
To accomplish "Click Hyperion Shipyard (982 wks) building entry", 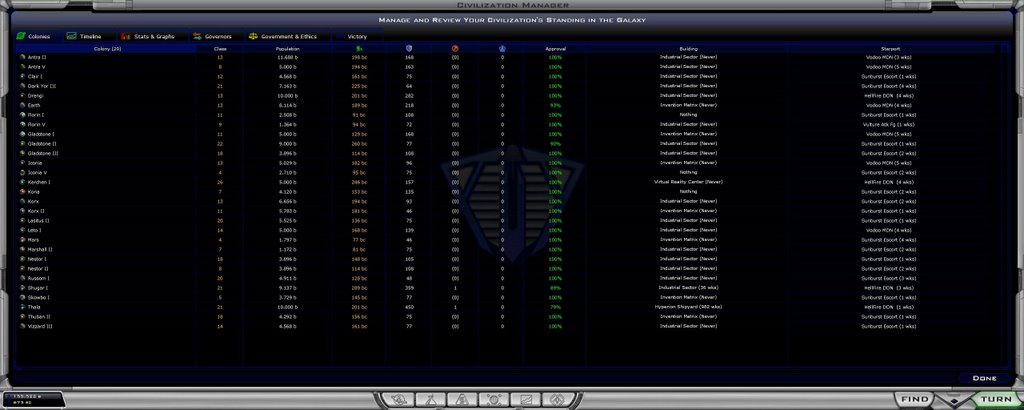I will pyautogui.click(x=688, y=307).
